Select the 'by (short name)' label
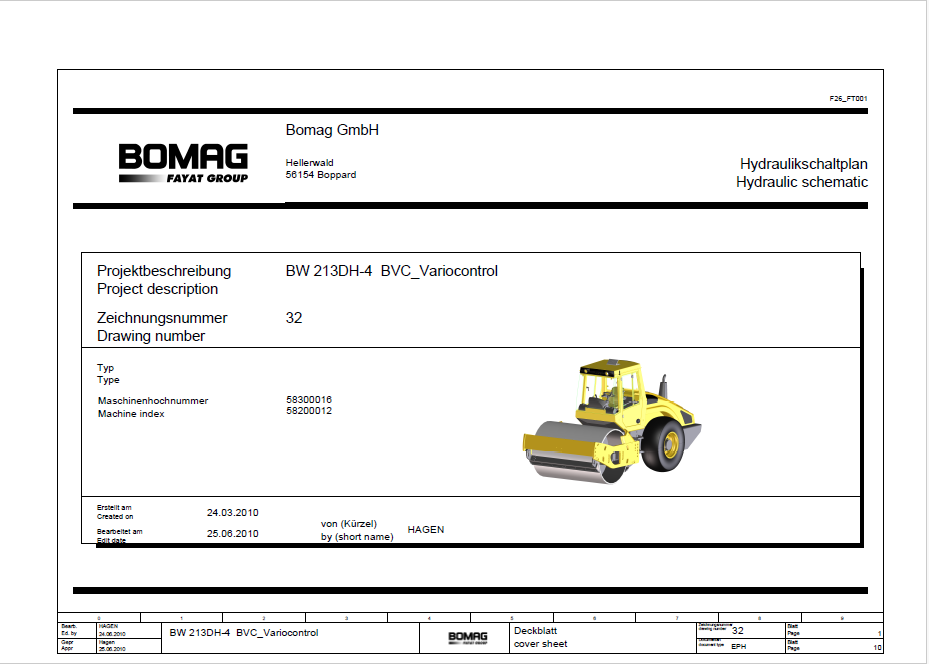Viewport: 929px width, 664px height. (357, 537)
